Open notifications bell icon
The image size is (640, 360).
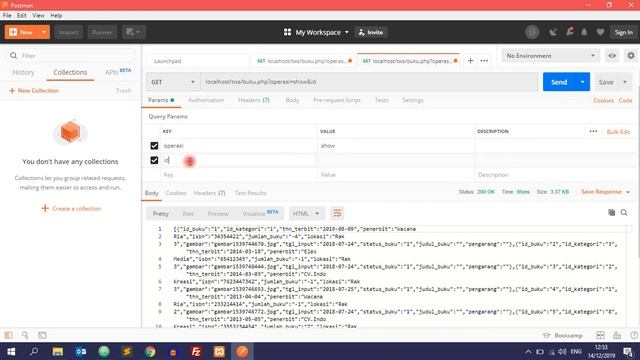[584, 32]
